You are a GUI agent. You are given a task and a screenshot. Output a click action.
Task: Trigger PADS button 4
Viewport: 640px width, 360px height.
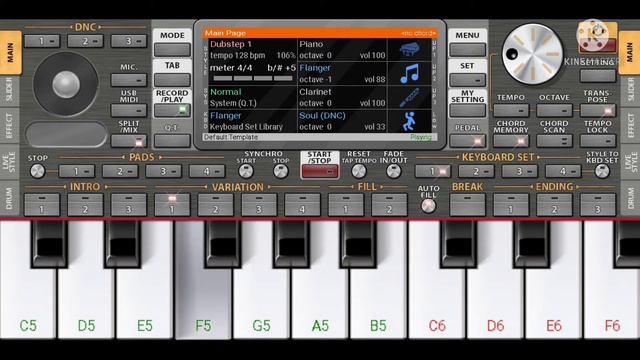[x=207, y=171]
